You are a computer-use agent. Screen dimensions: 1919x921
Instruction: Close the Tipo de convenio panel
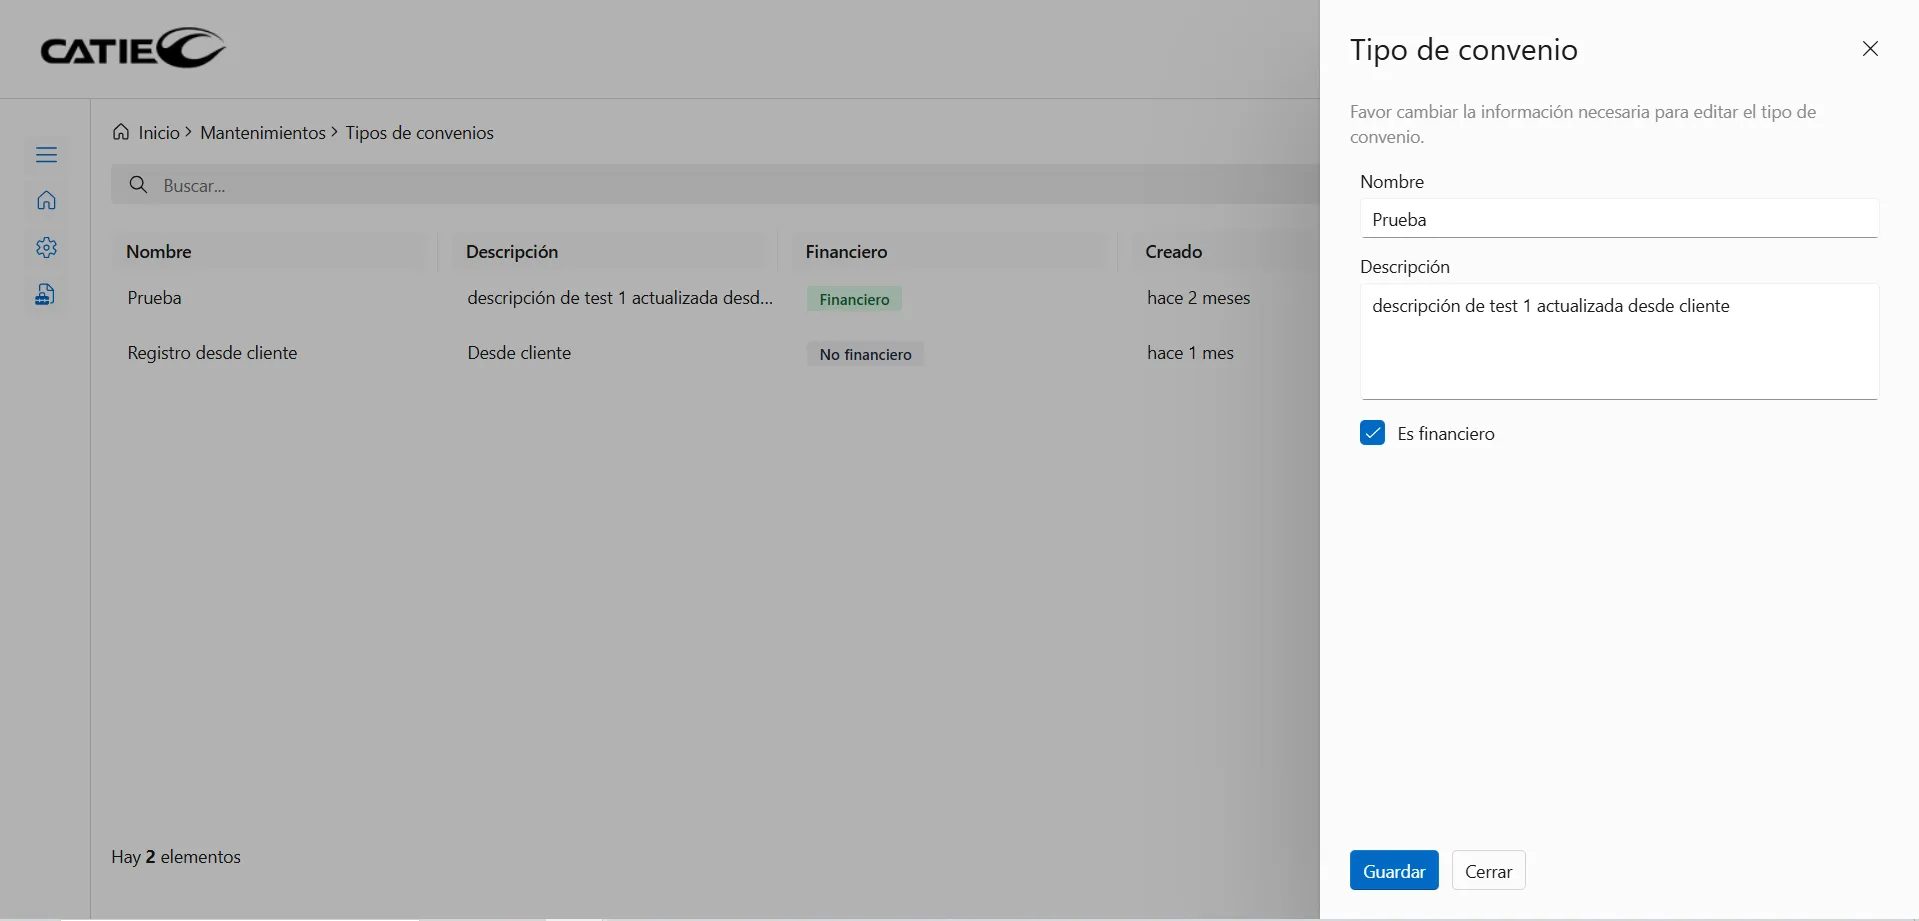(x=1870, y=49)
